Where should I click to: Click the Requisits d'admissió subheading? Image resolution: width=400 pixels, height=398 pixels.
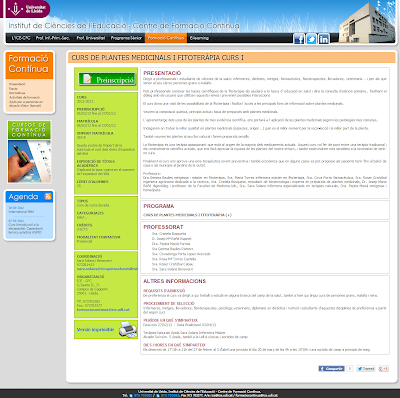click(164, 291)
